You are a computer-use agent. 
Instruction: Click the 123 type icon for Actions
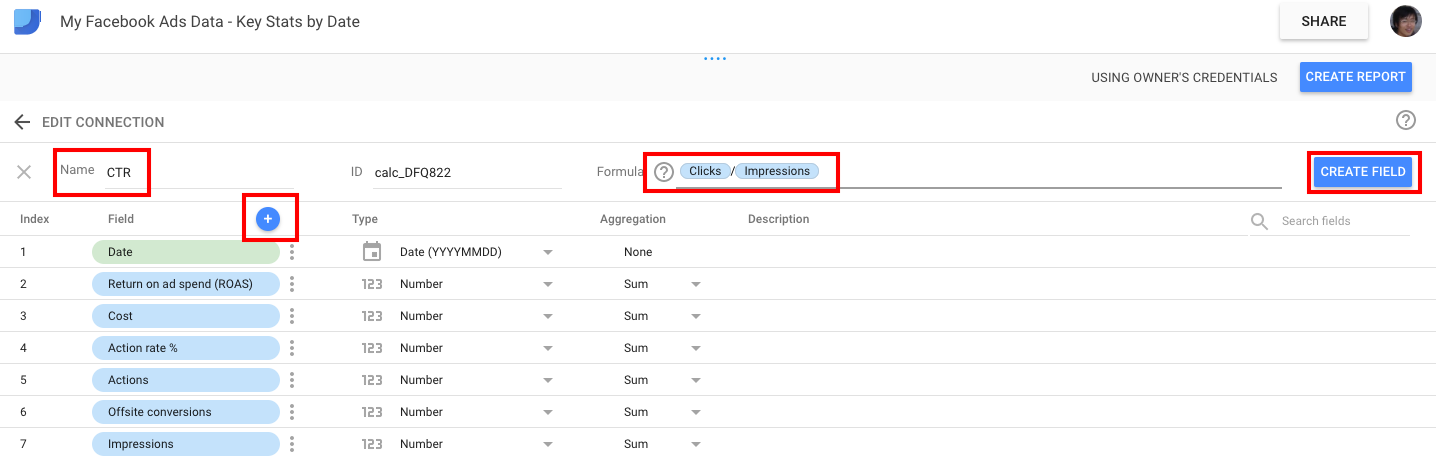click(372, 380)
